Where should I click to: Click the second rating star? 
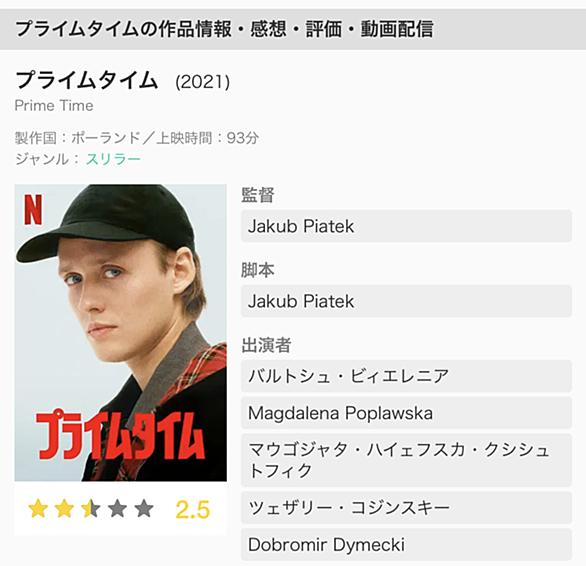coord(64,509)
